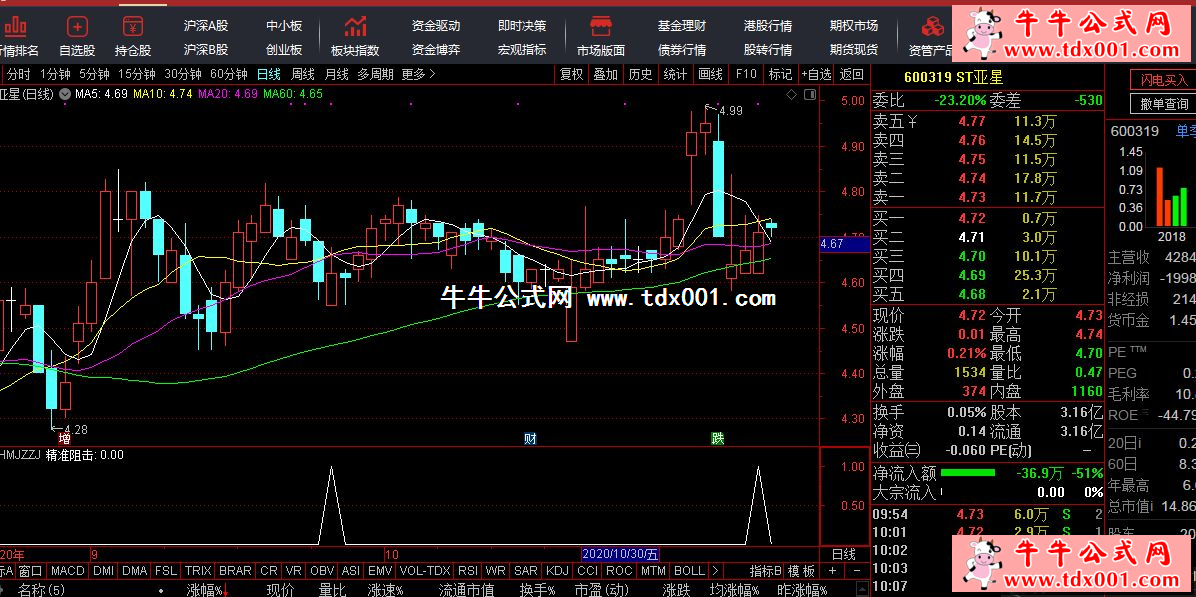Open 统计 statistics button
The image size is (1196, 597).
675,74
